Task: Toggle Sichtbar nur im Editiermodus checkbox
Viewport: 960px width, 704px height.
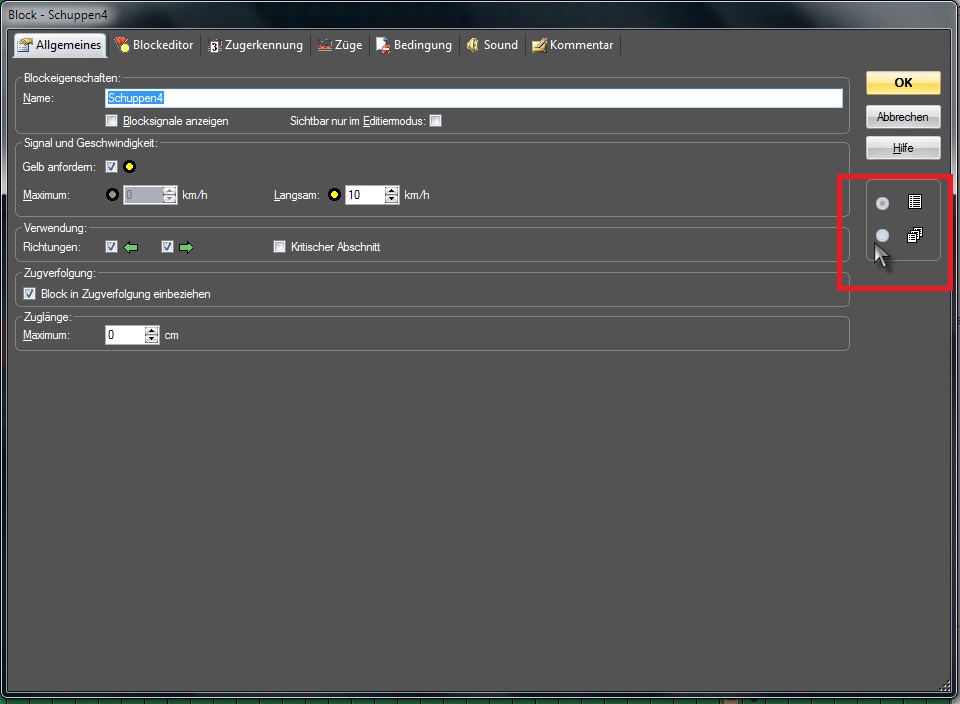Action: pos(435,121)
